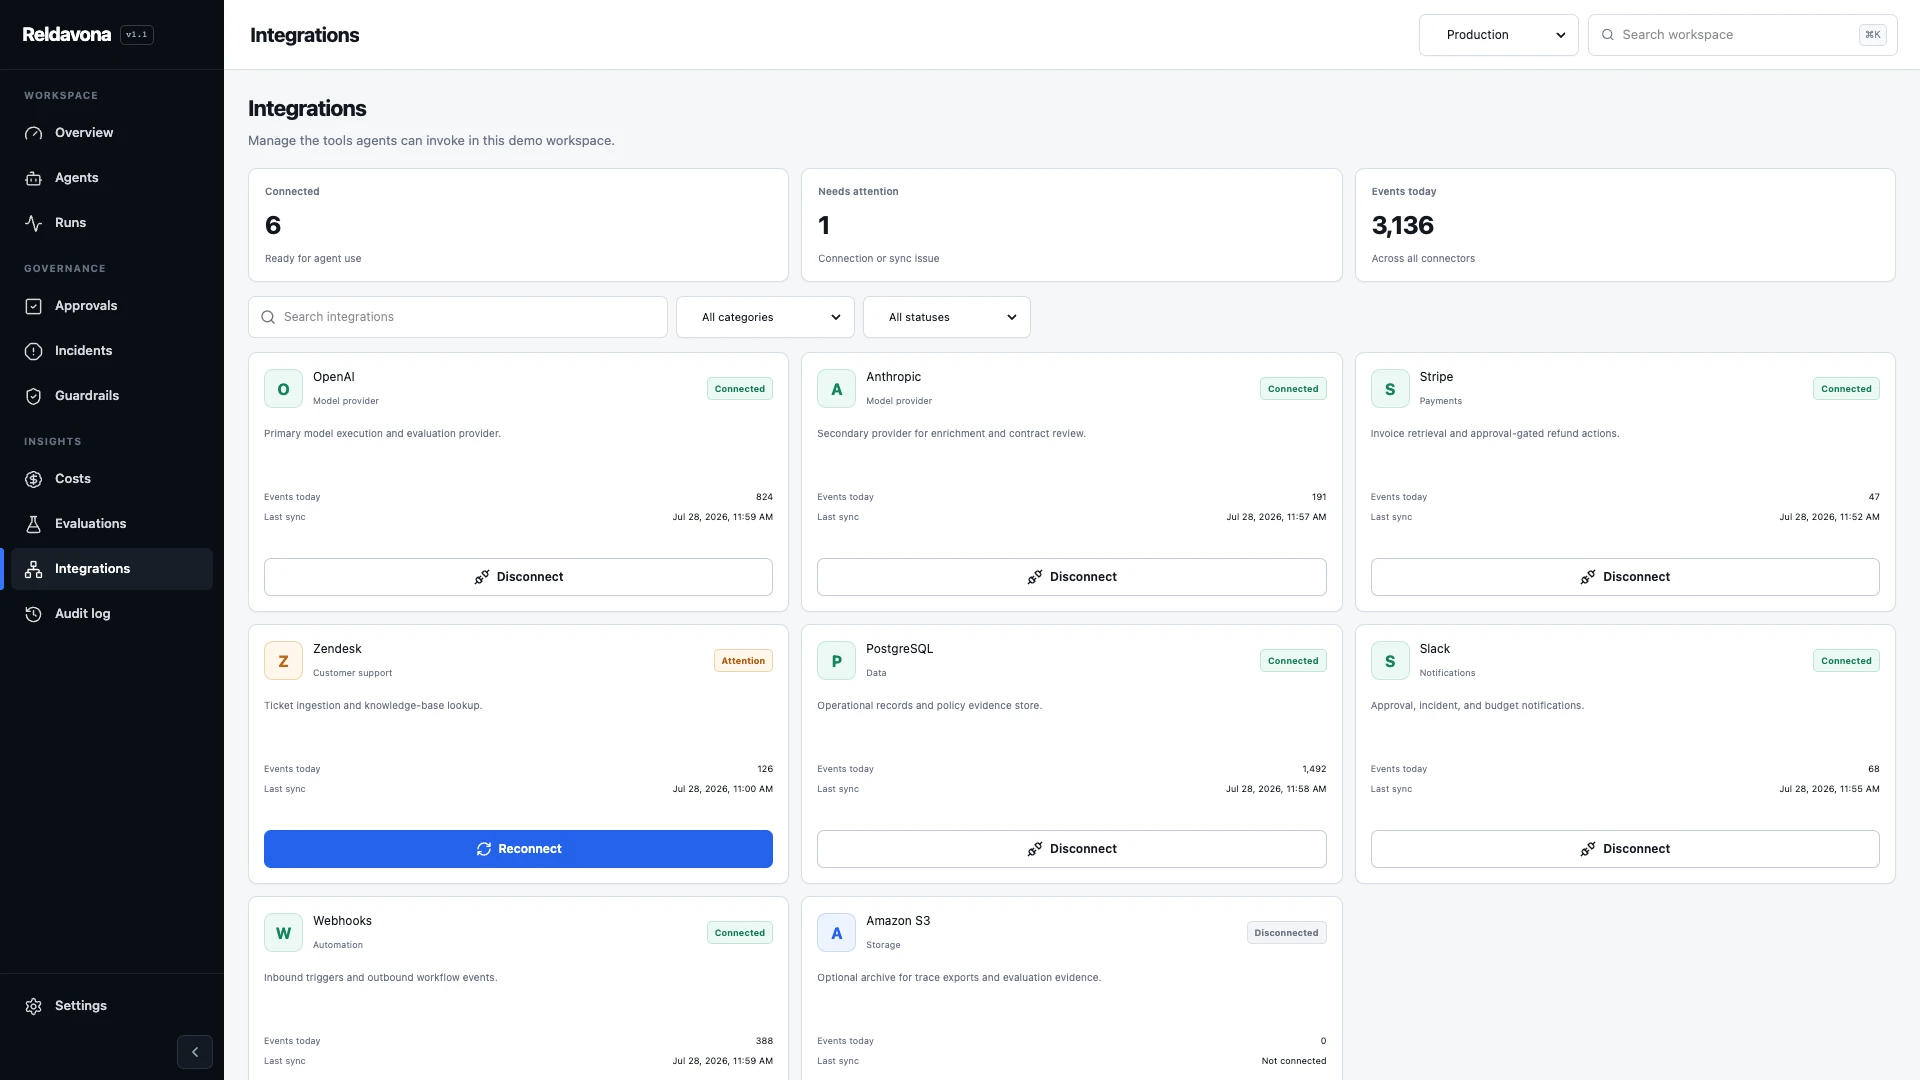Click the Zendesk card title

point(337,649)
